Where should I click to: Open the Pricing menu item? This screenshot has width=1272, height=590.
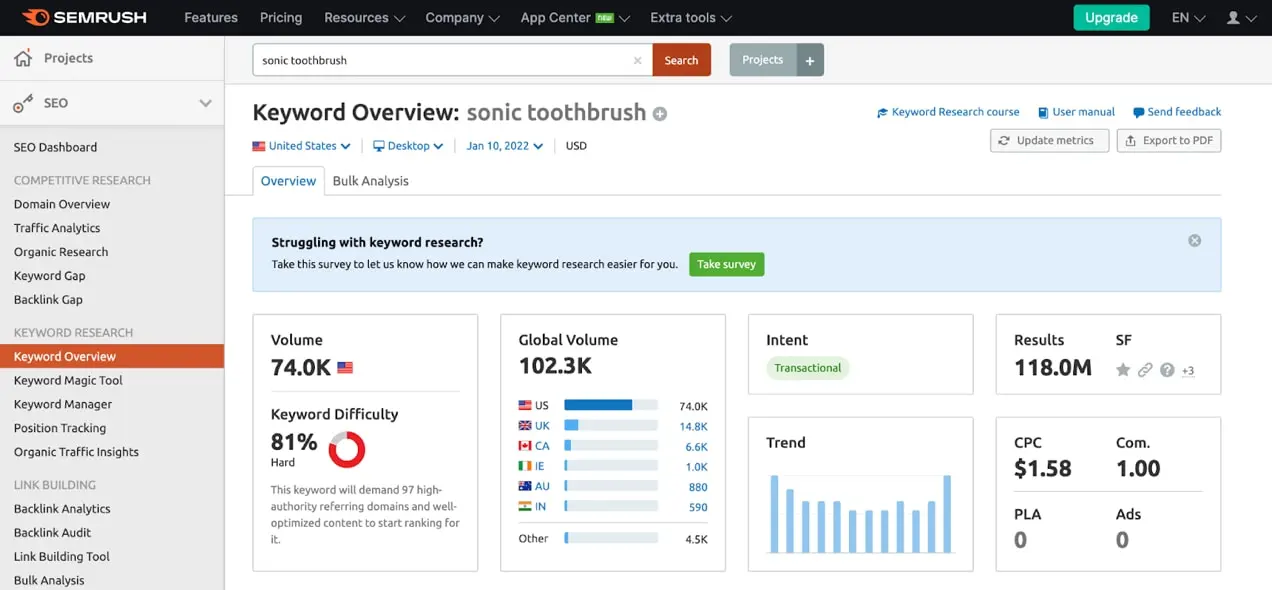point(281,18)
